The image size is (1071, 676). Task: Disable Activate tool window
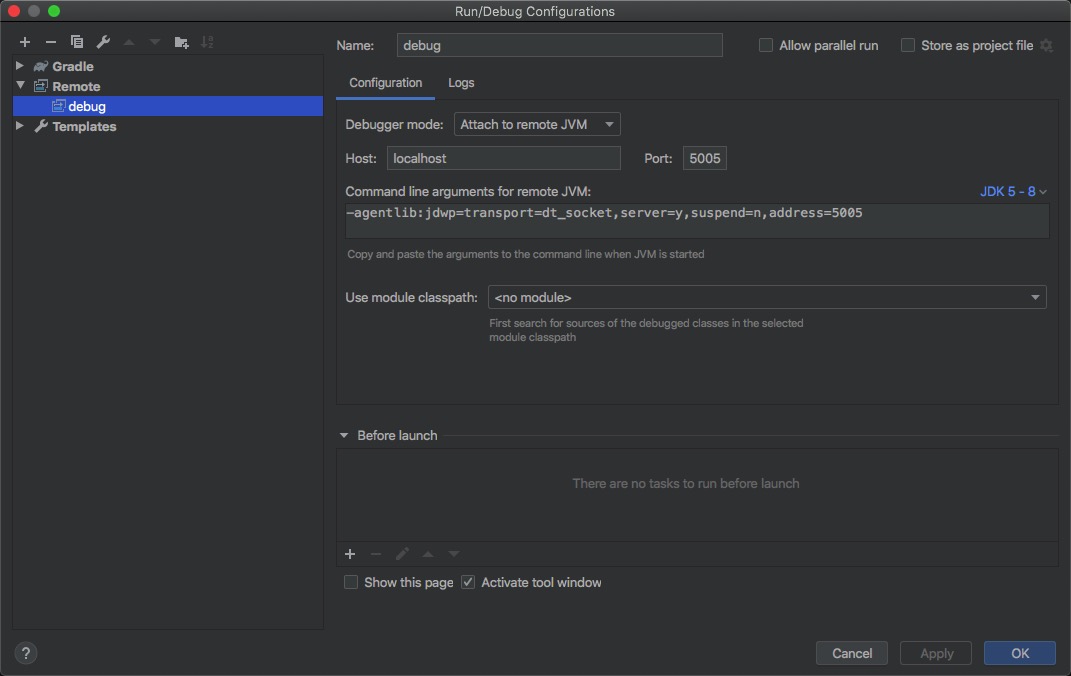pos(468,582)
